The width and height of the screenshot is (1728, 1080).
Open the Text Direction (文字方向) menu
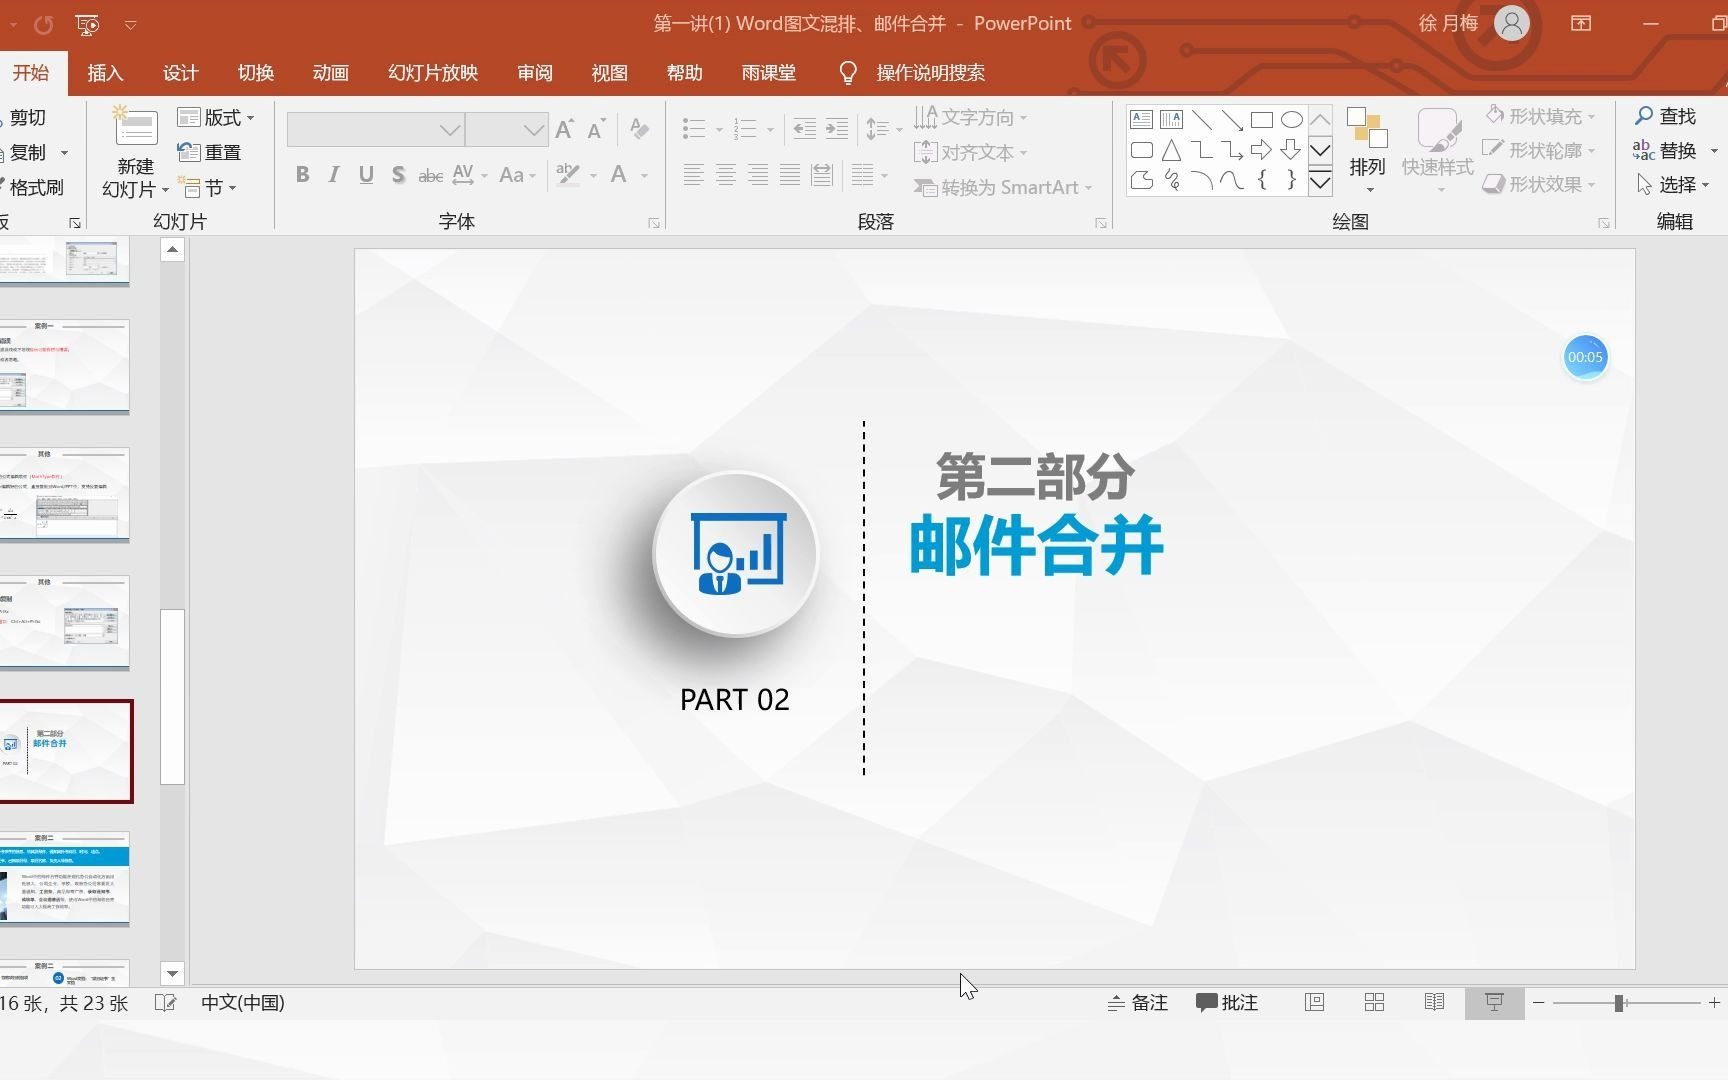click(x=970, y=117)
